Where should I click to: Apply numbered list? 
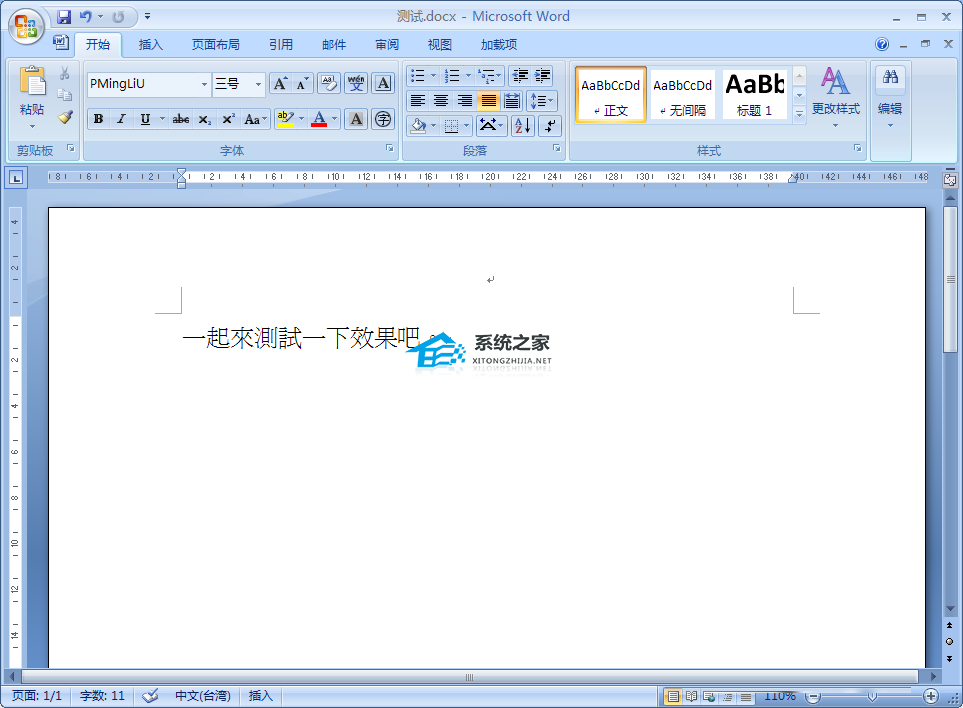point(452,76)
